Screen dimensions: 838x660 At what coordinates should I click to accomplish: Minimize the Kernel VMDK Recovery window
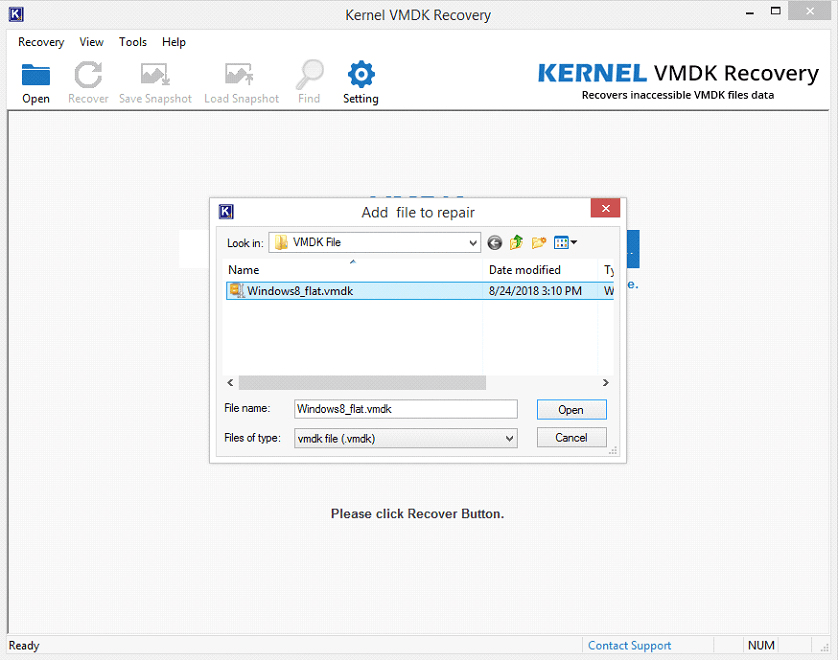coord(750,12)
